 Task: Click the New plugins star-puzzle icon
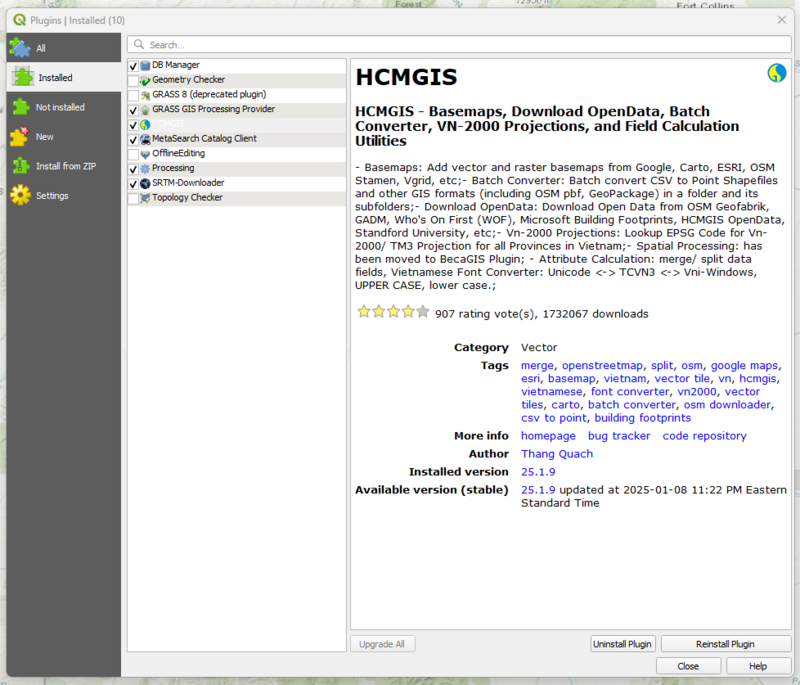22,136
